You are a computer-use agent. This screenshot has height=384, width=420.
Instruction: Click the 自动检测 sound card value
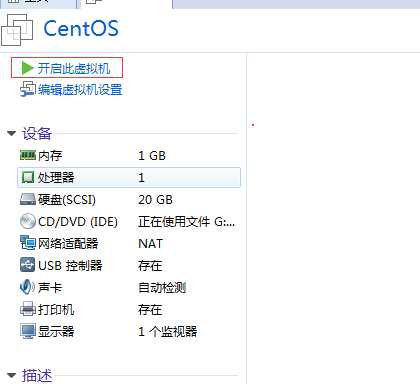pyautogui.click(x=162, y=287)
